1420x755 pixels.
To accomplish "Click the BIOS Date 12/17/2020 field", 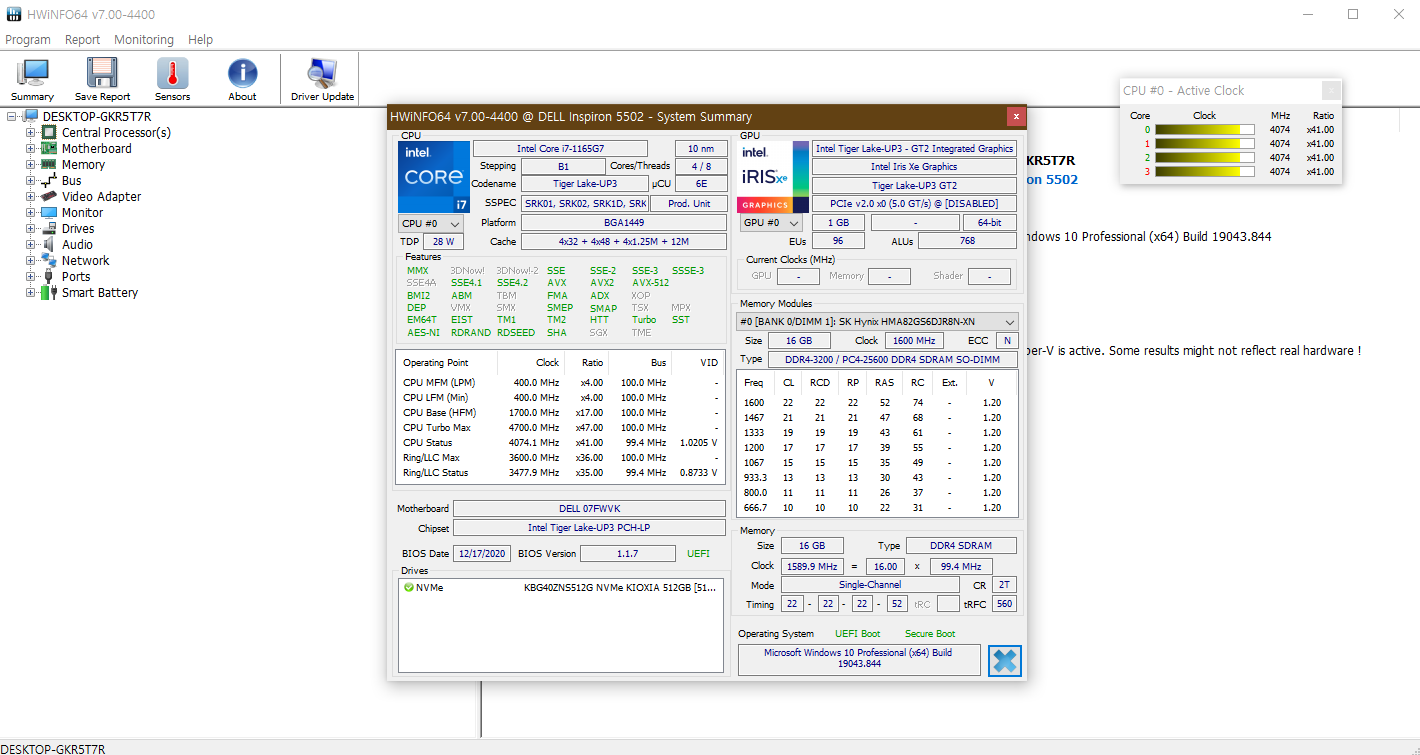I will click(483, 554).
